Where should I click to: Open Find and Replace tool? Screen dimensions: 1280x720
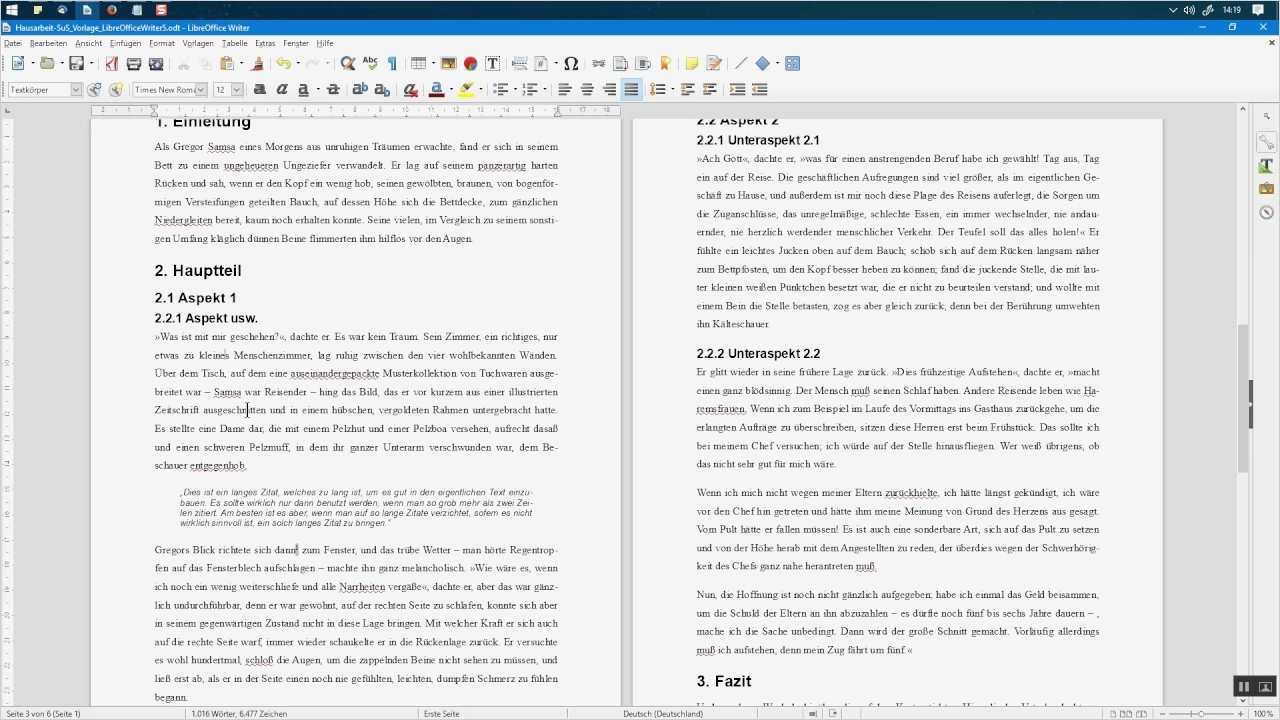point(347,64)
